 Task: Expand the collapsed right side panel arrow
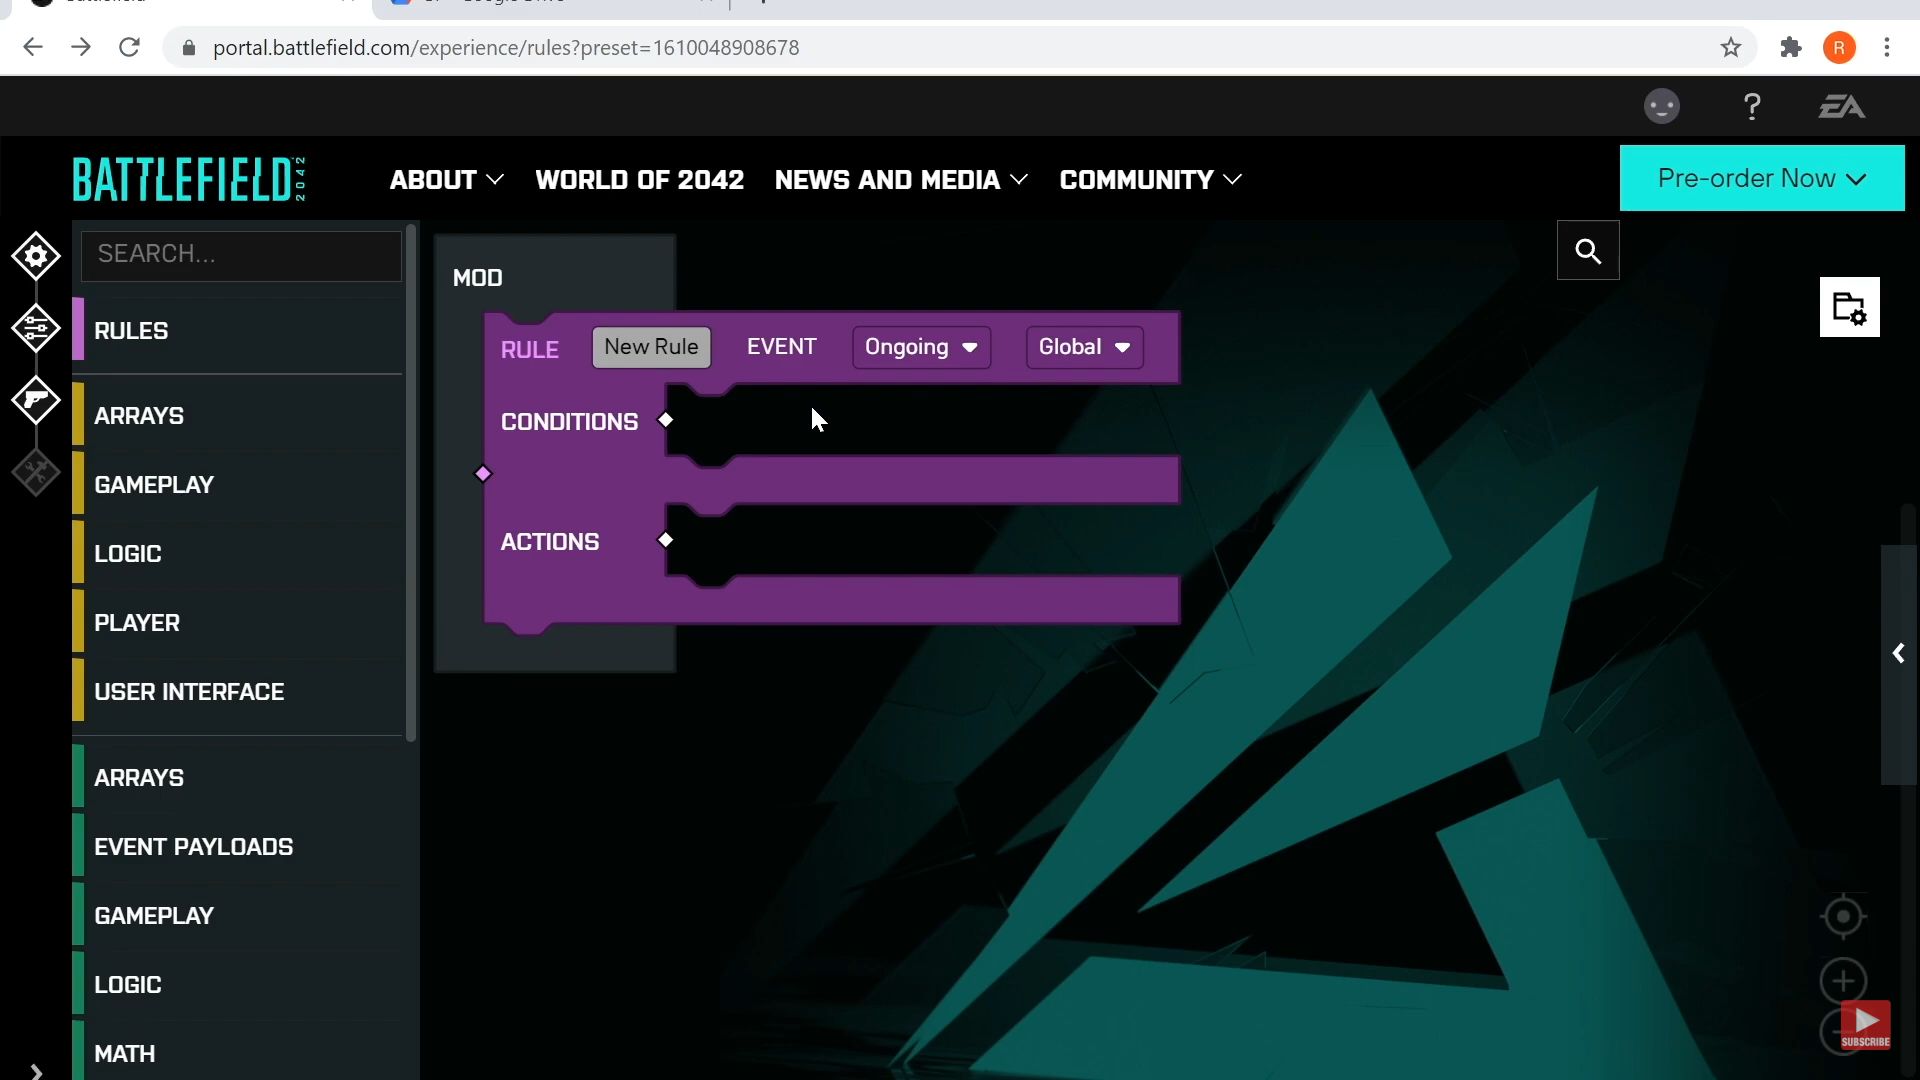(1898, 654)
